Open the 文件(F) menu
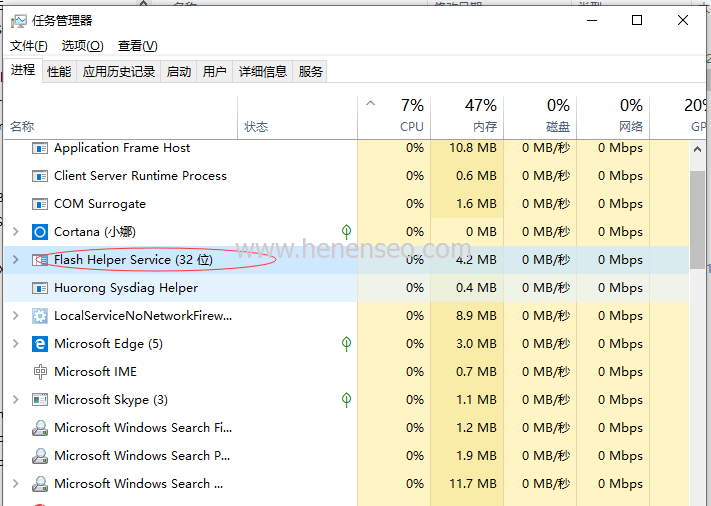 (29, 46)
